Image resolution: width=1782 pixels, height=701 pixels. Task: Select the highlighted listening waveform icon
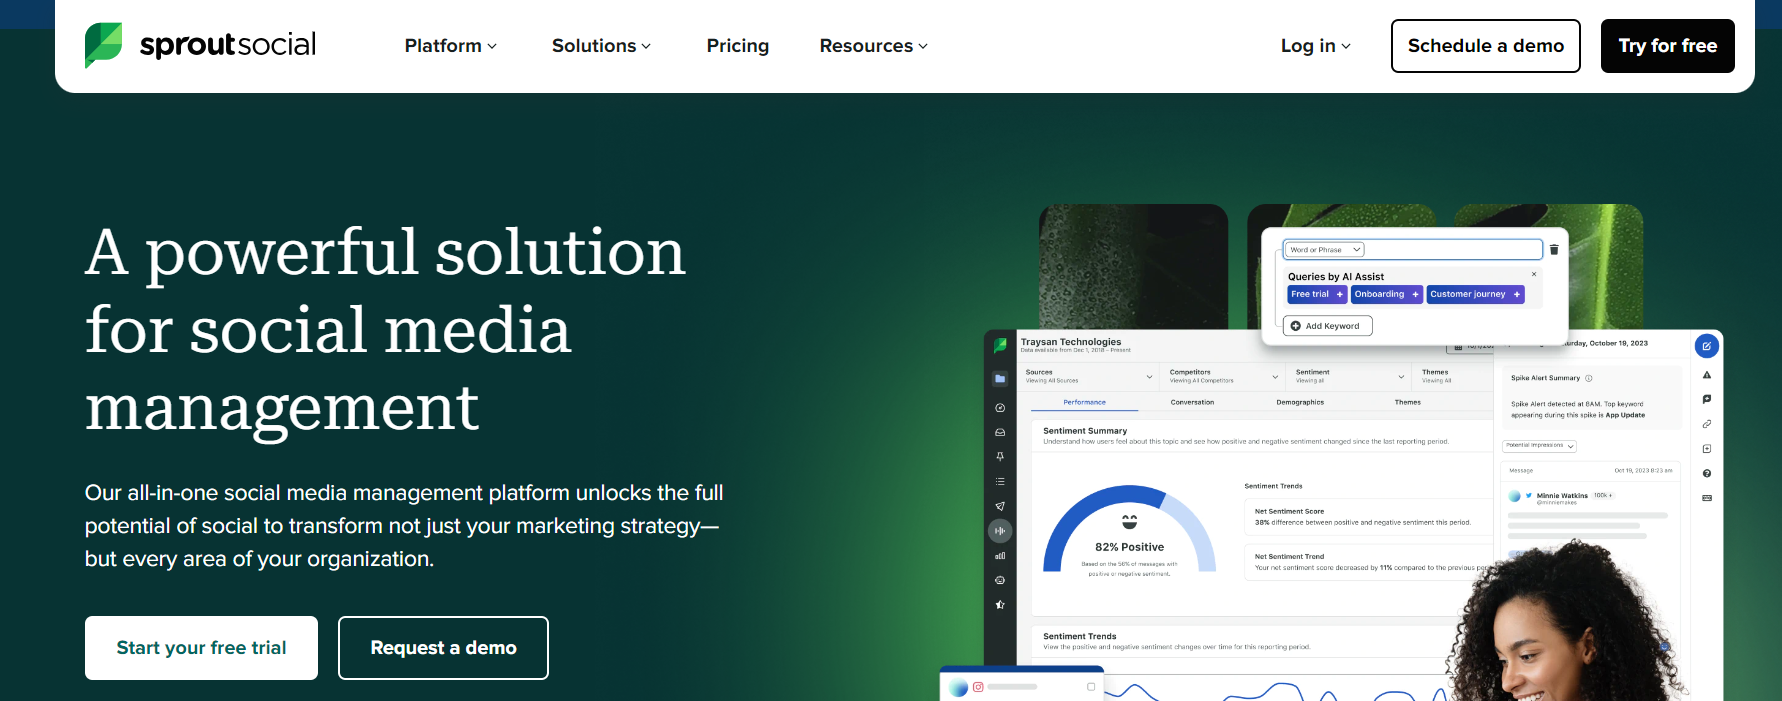pyautogui.click(x=1000, y=531)
